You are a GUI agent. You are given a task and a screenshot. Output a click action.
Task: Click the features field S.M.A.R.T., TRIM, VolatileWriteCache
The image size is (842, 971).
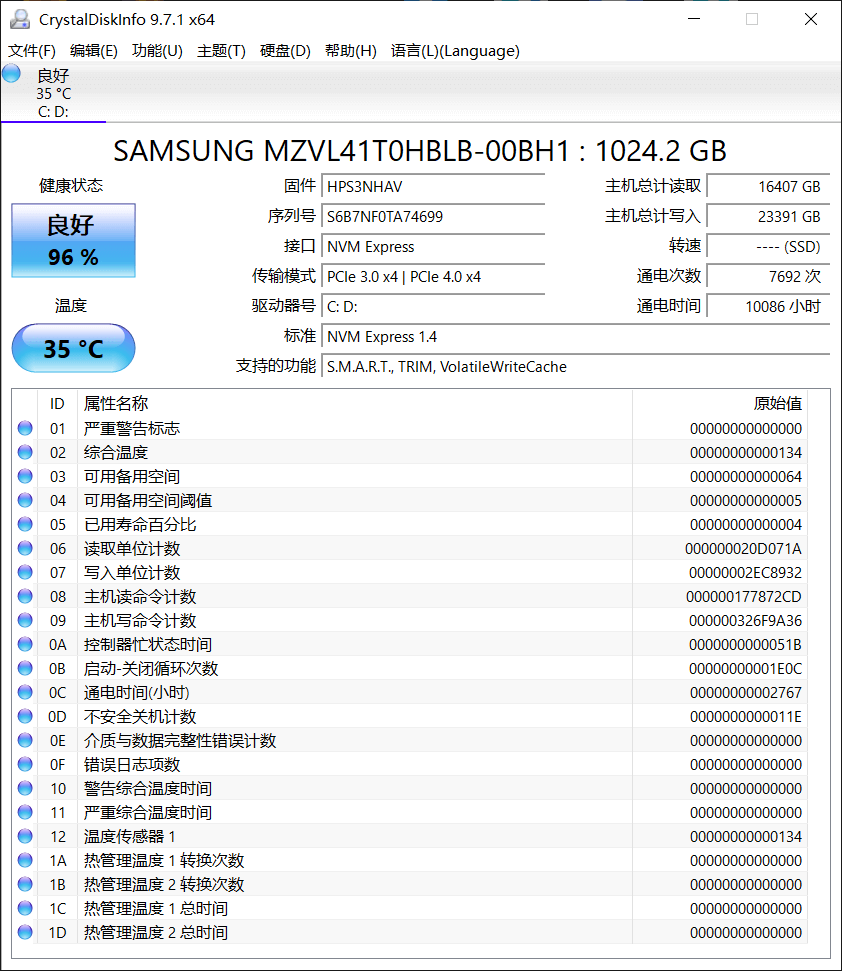(576, 367)
